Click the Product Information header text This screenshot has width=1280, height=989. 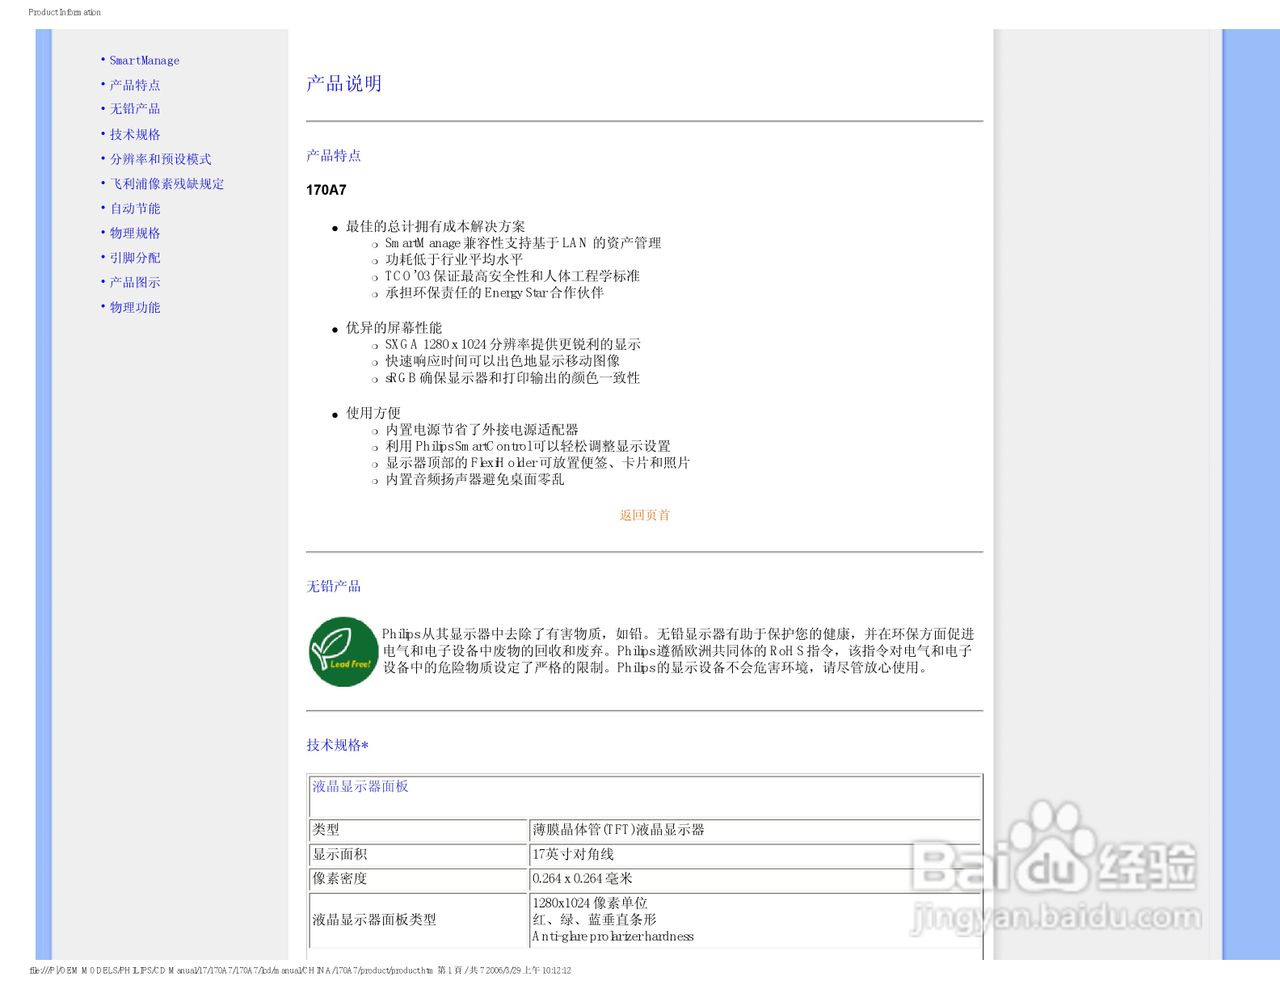[x=65, y=12]
